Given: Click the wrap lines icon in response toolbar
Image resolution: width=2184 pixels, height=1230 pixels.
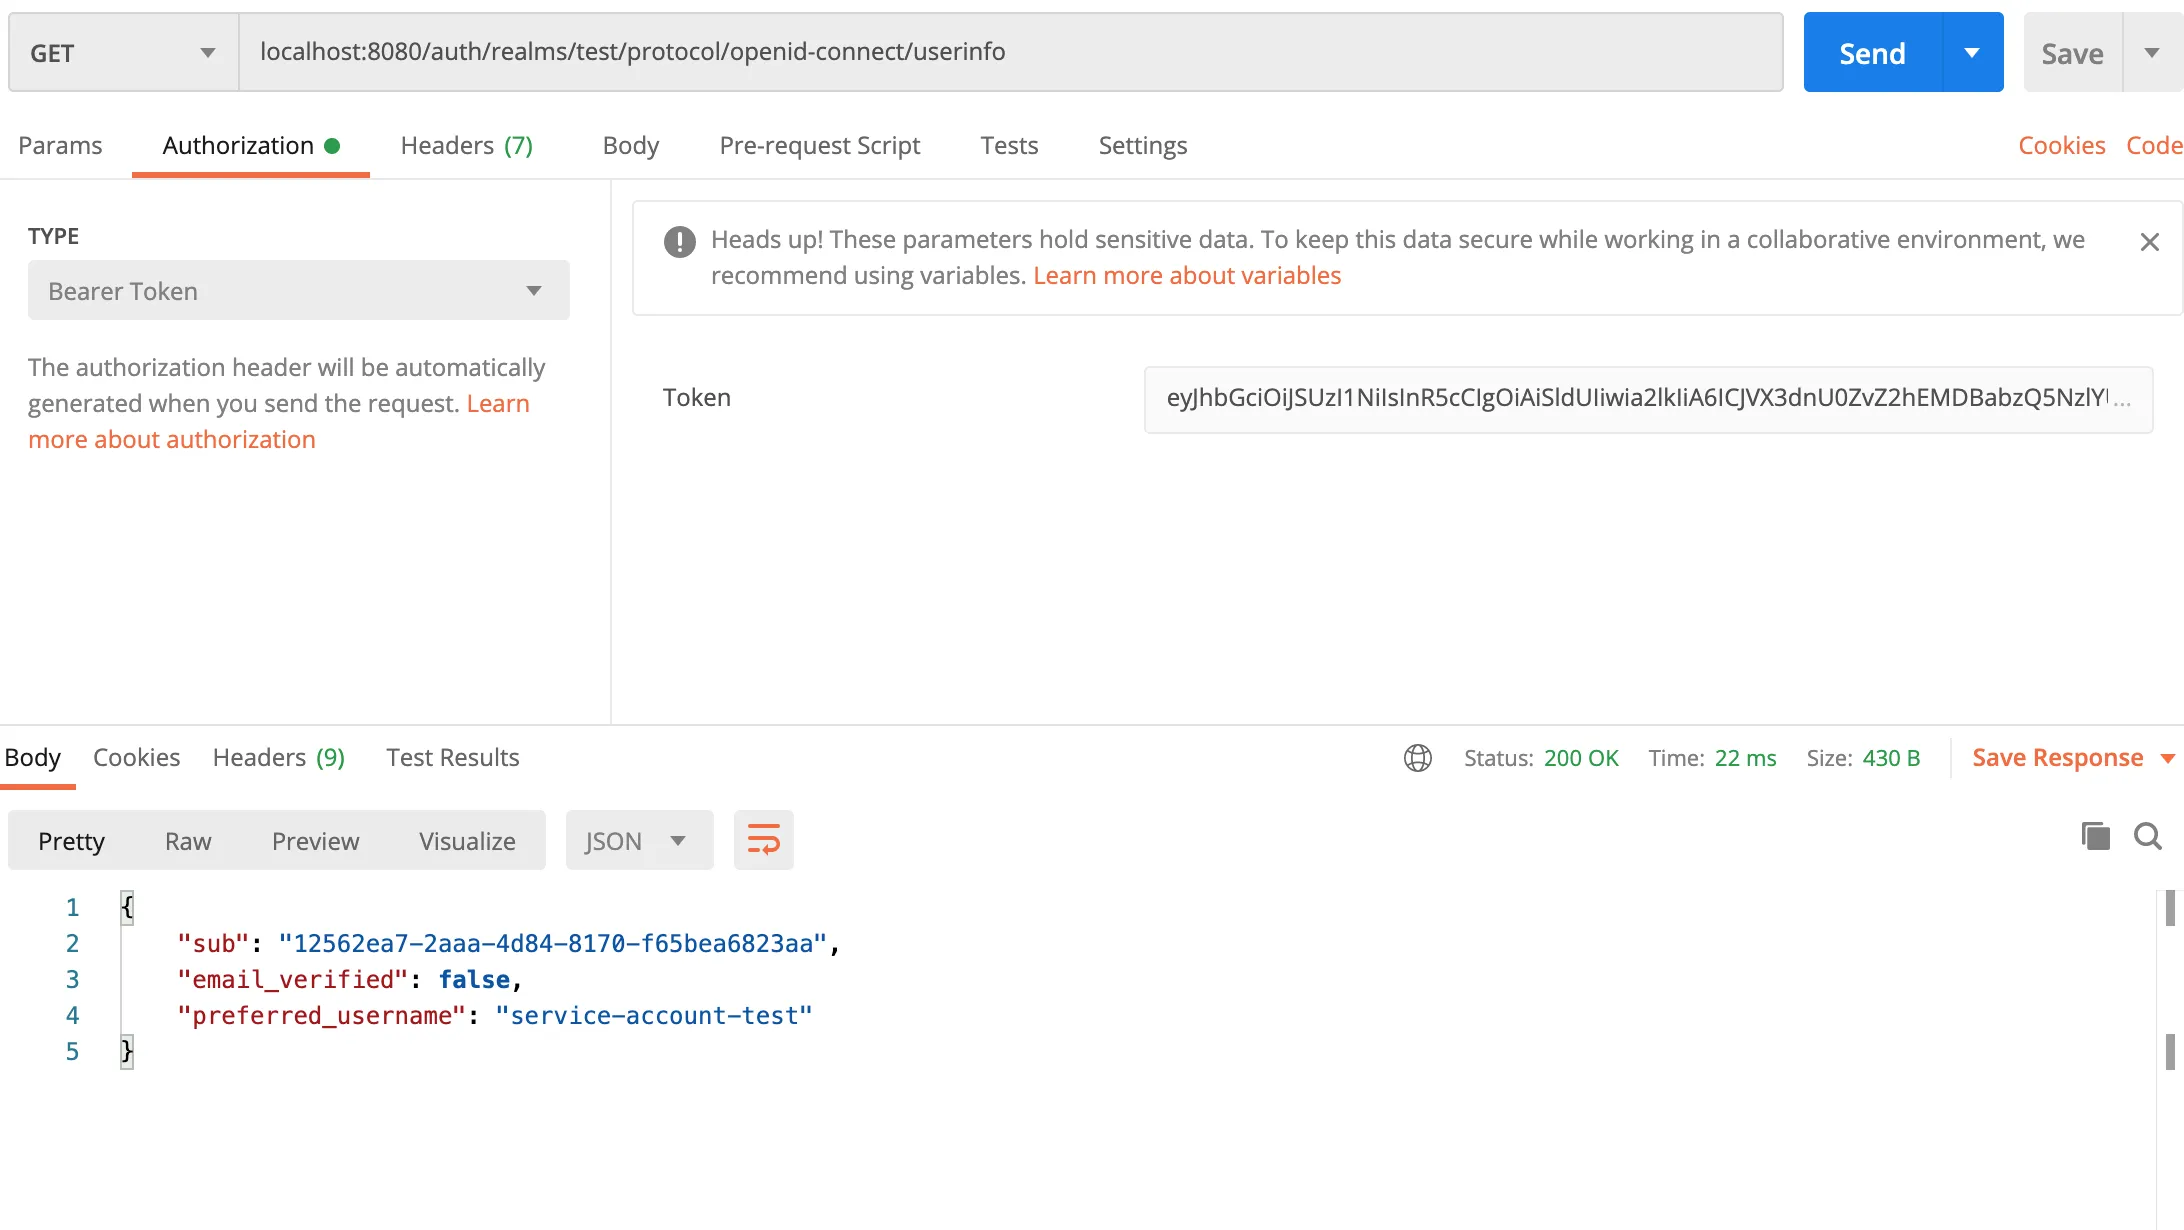Looking at the screenshot, I should click(x=763, y=840).
